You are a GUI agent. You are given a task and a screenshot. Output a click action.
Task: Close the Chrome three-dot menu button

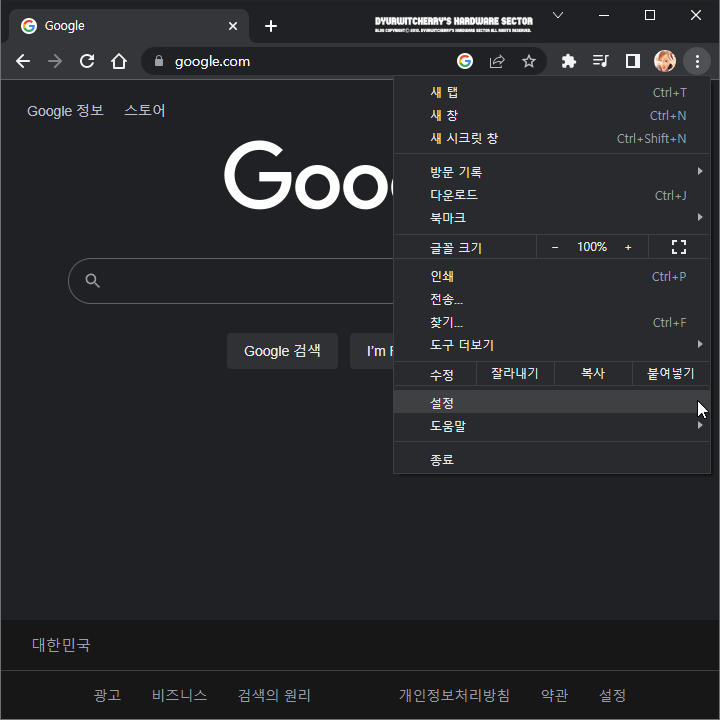pos(697,61)
